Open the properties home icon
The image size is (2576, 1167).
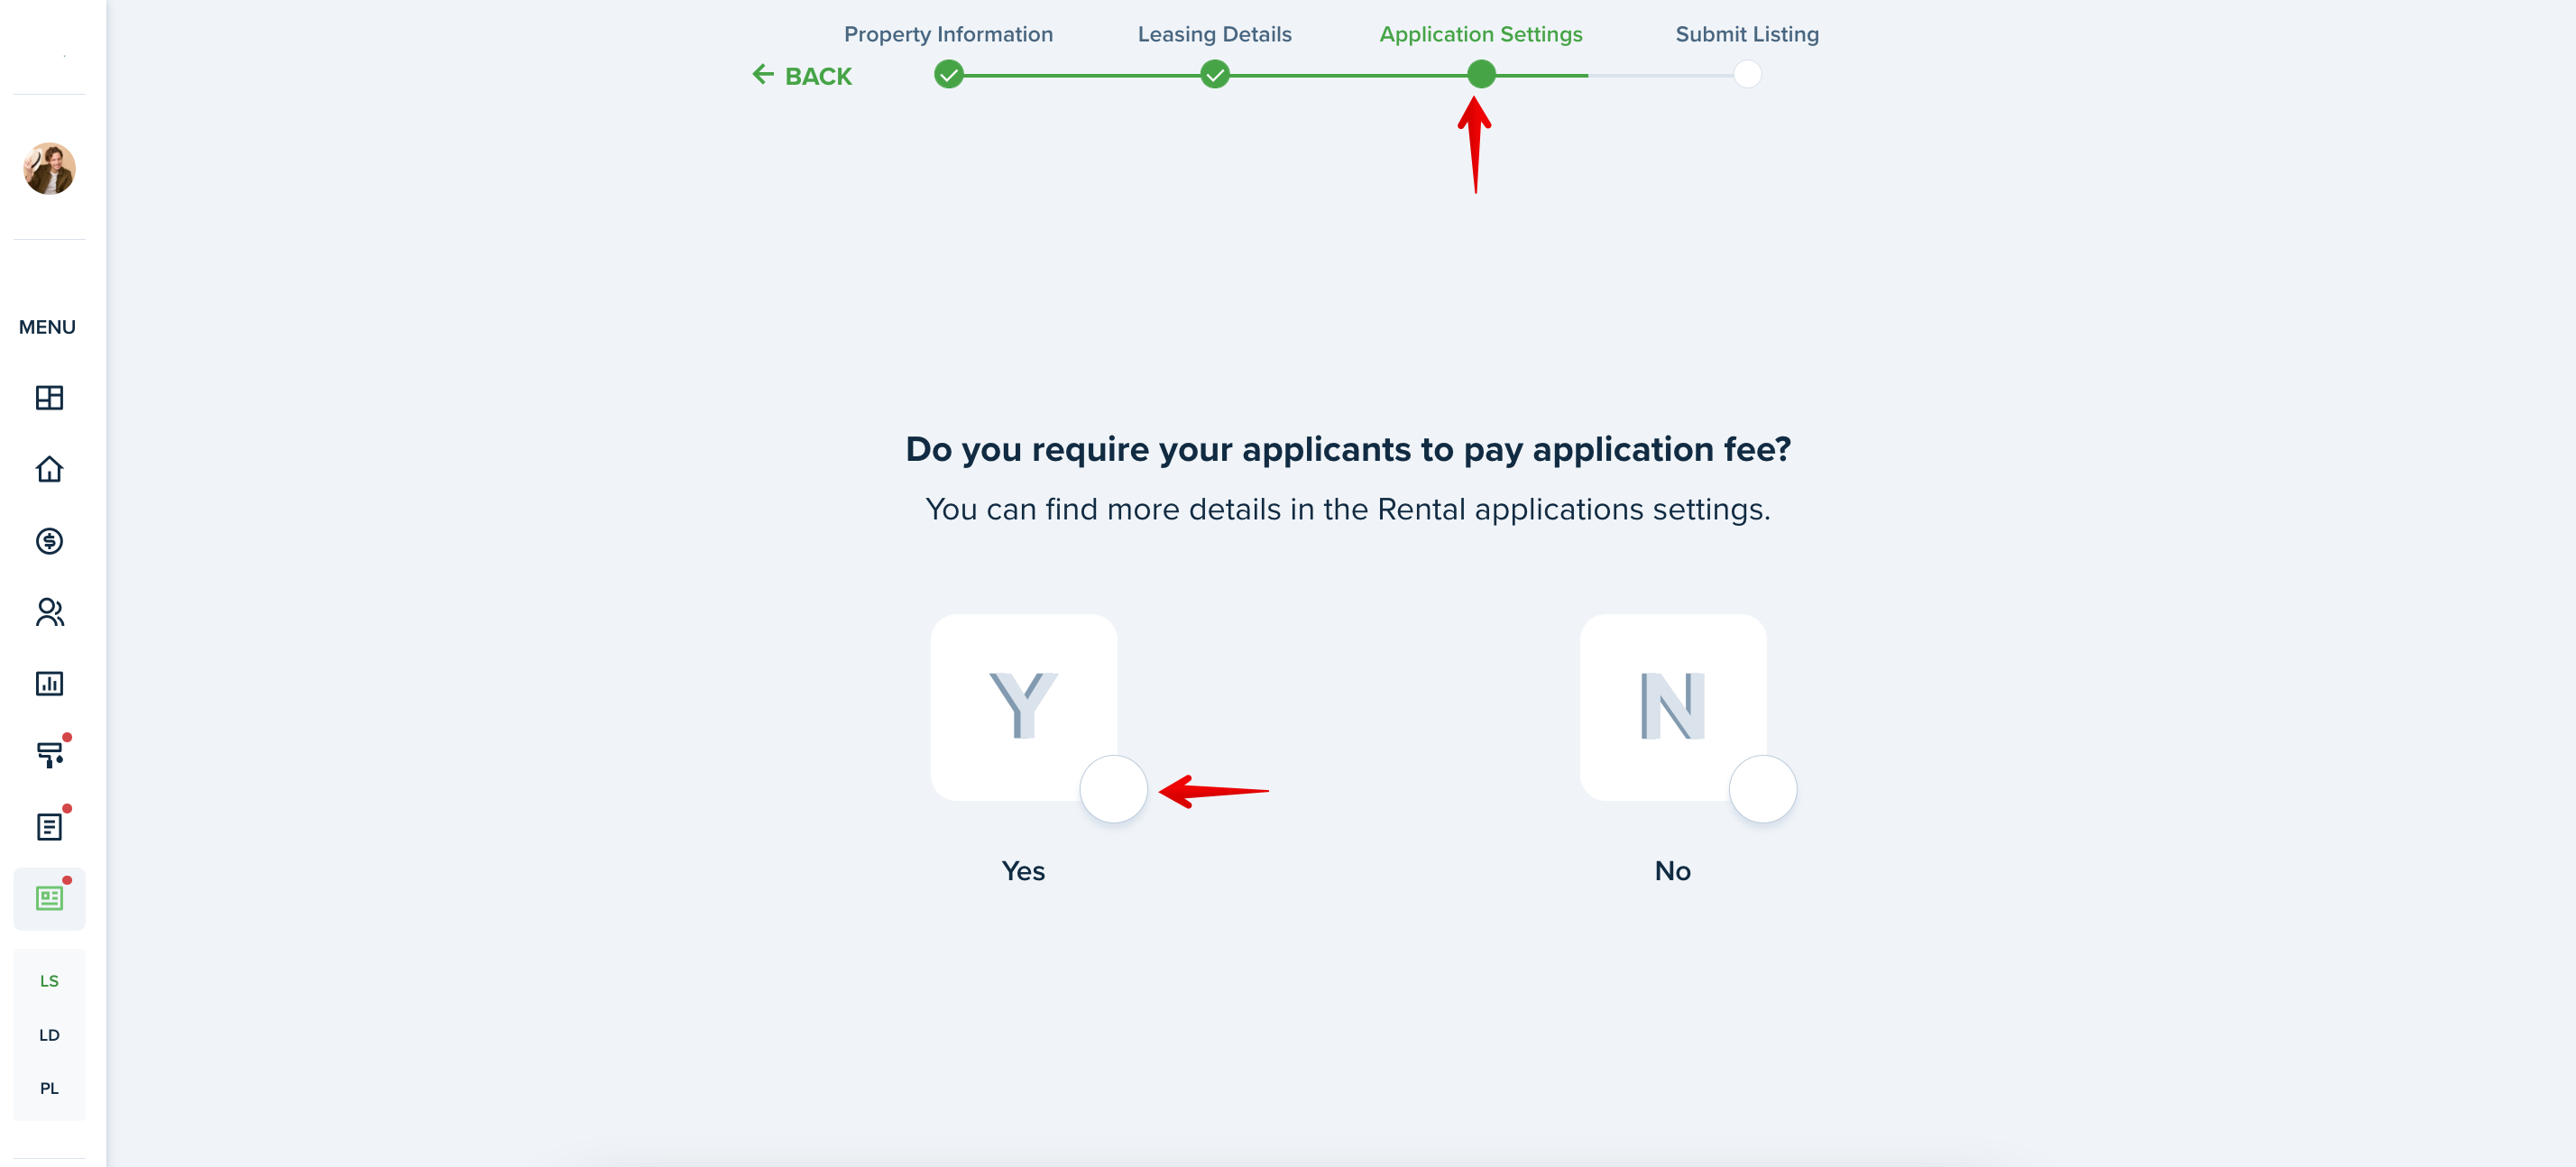tap(49, 469)
